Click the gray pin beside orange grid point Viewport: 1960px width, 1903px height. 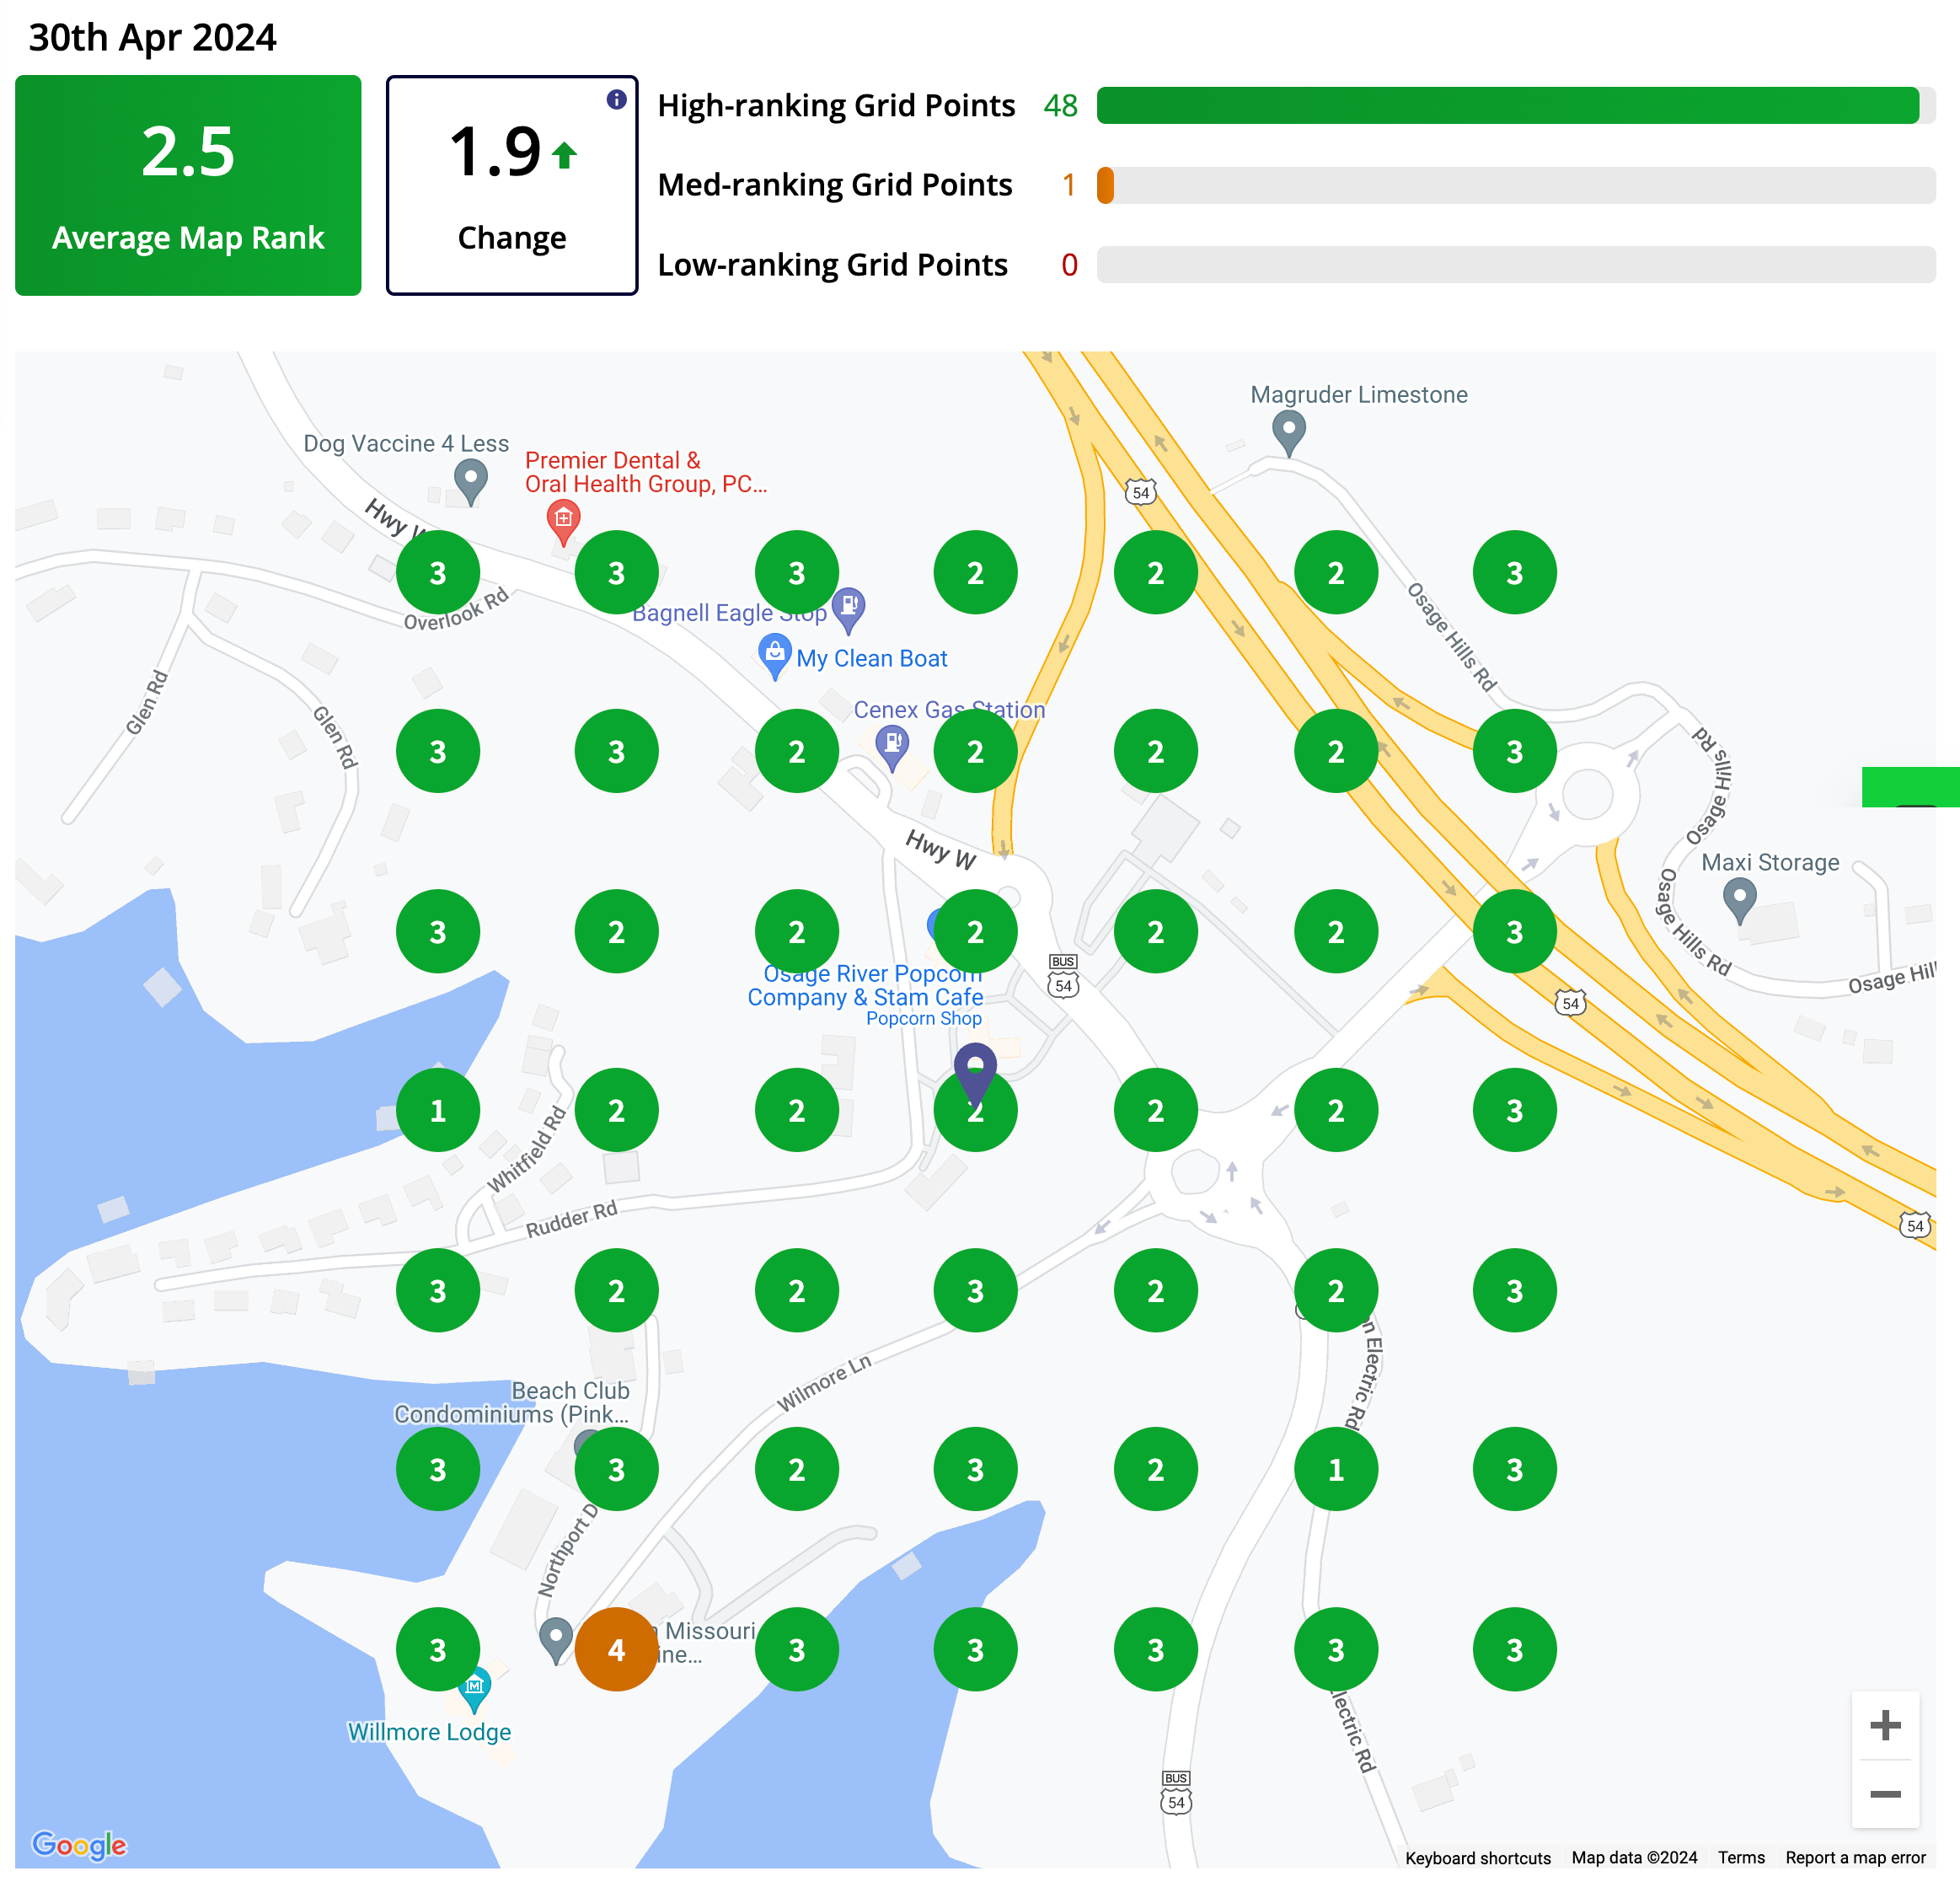pos(555,1641)
